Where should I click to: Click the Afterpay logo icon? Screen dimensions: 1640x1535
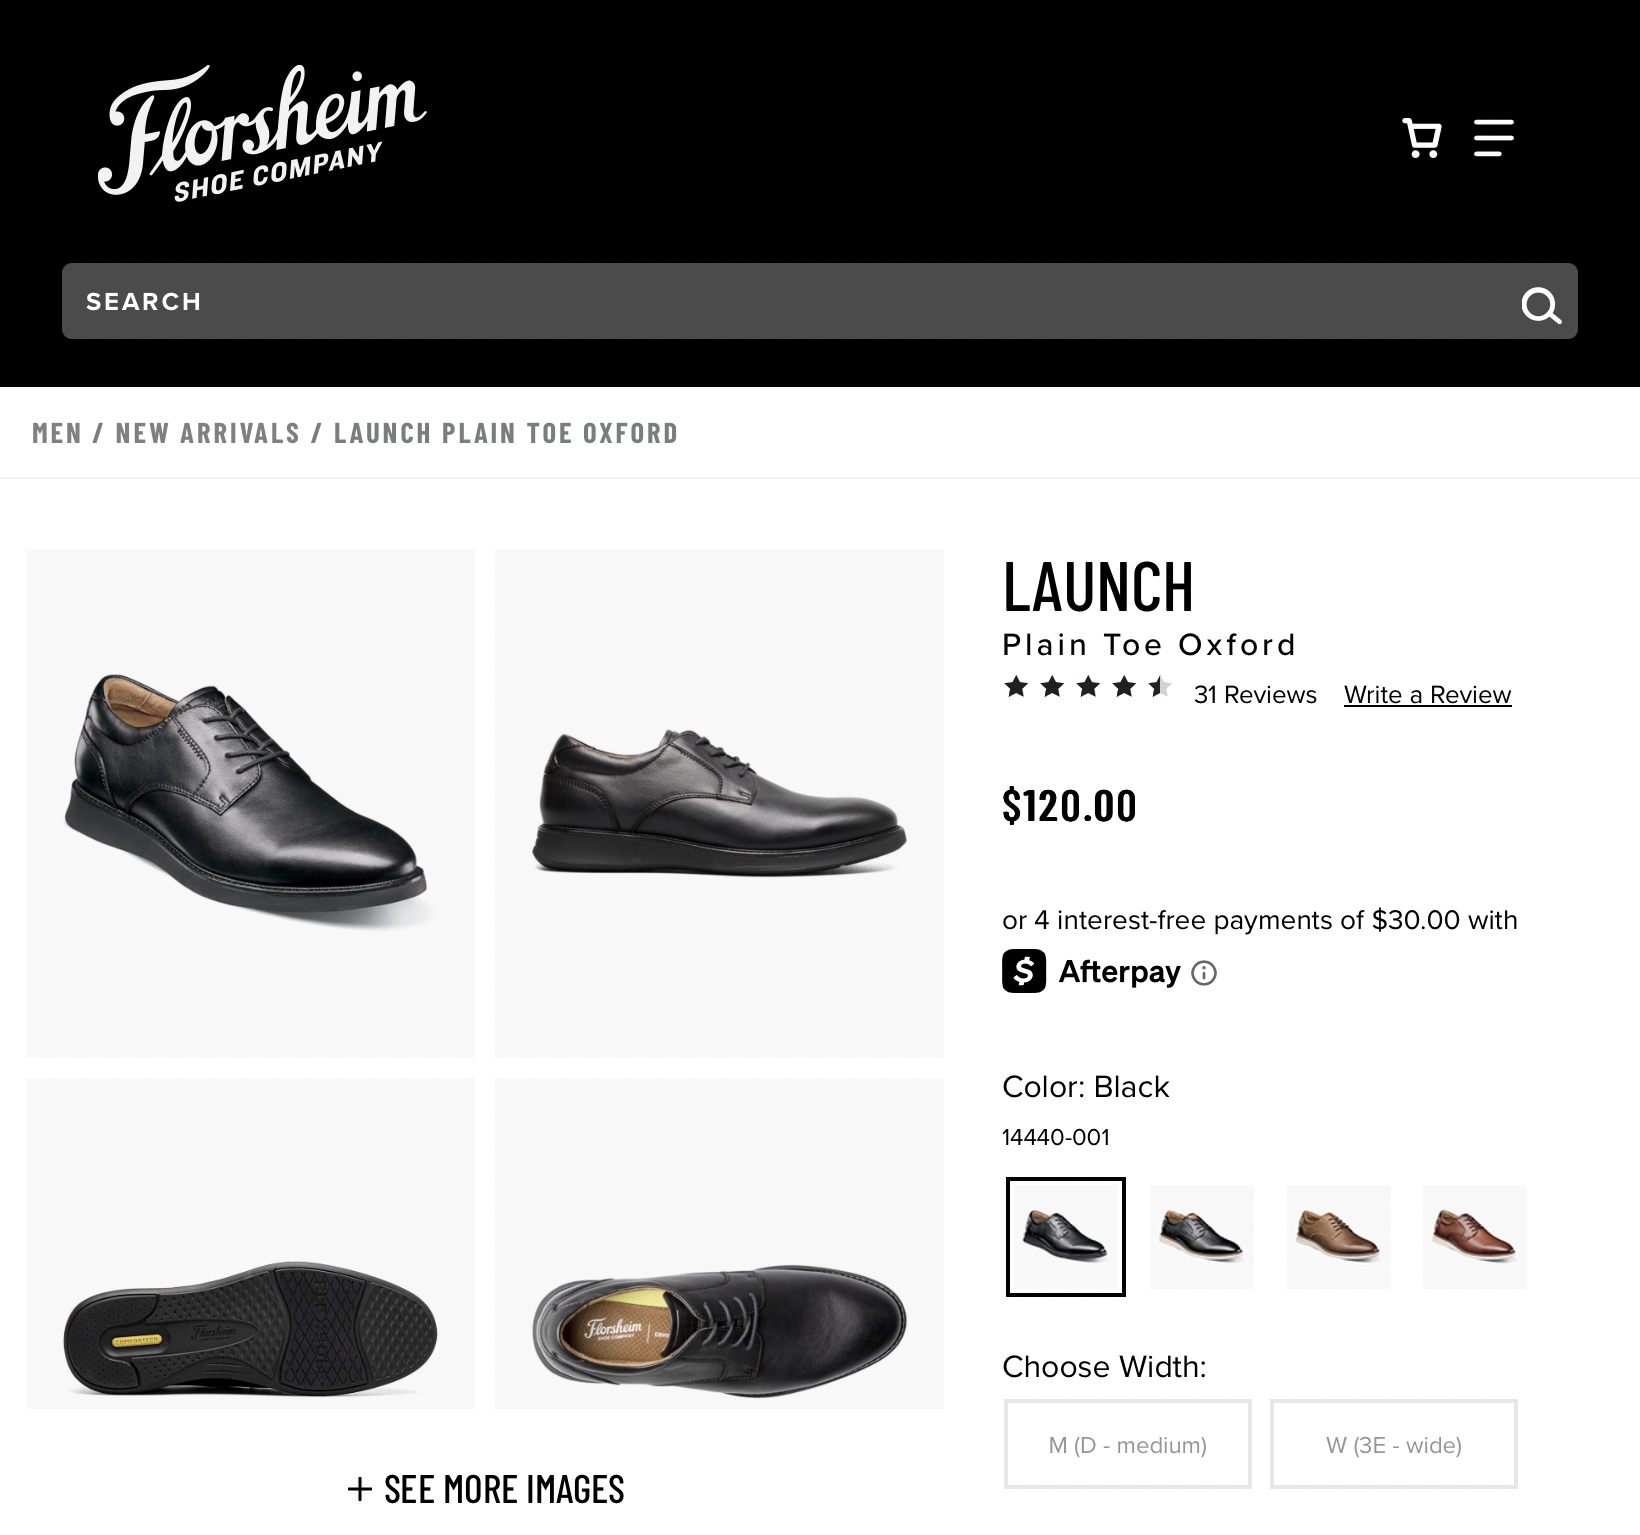pyautogui.click(x=1024, y=971)
